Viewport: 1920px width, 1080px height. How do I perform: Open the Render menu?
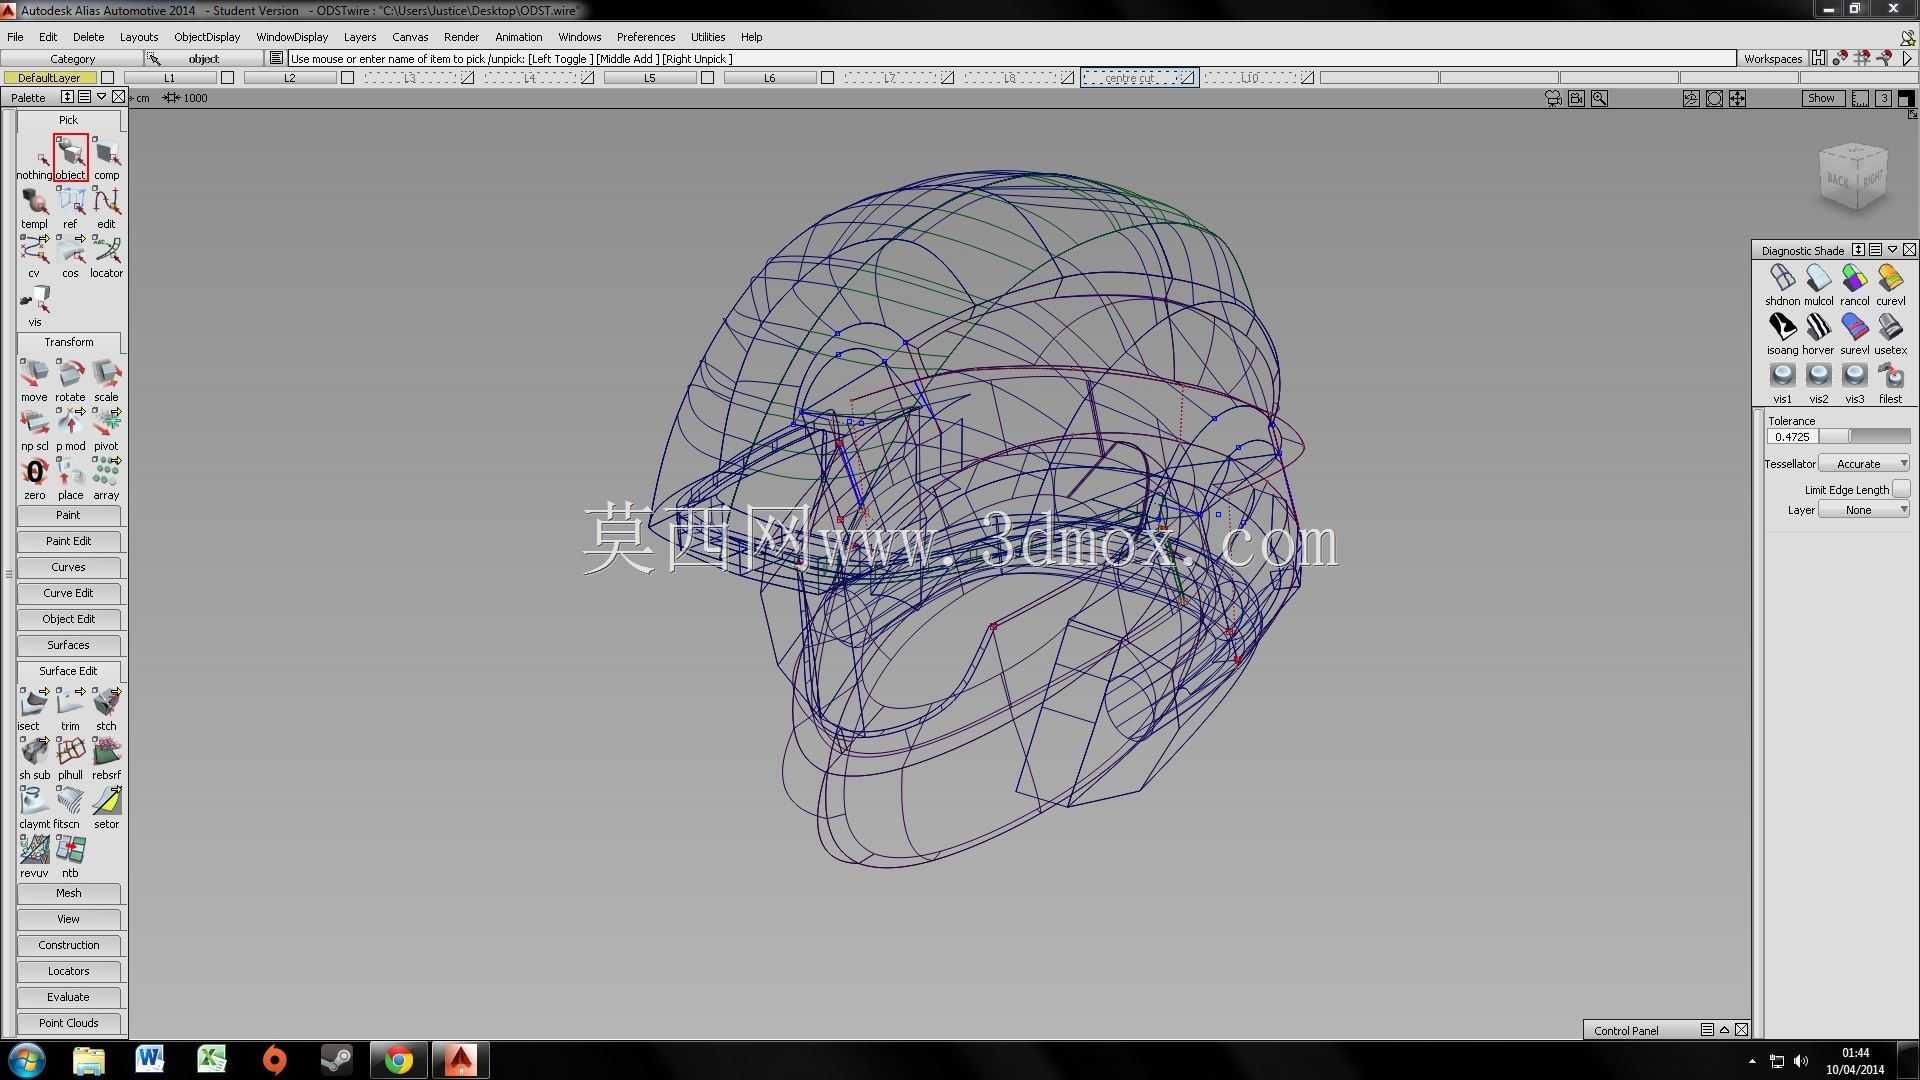click(x=461, y=37)
